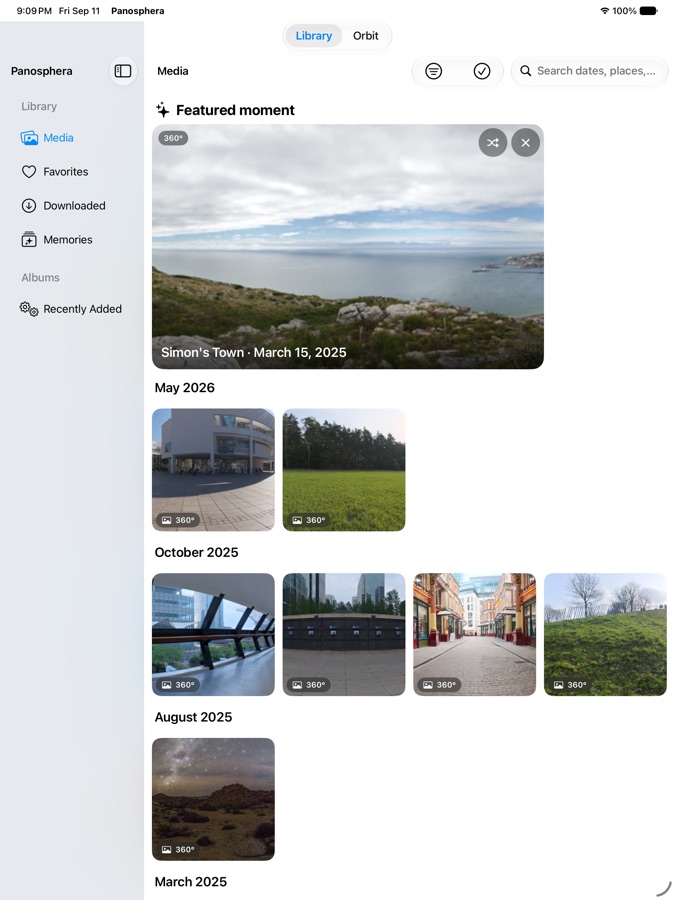This screenshot has width=675, height=900.
Task: Switch to the Library tab
Action: (313, 36)
